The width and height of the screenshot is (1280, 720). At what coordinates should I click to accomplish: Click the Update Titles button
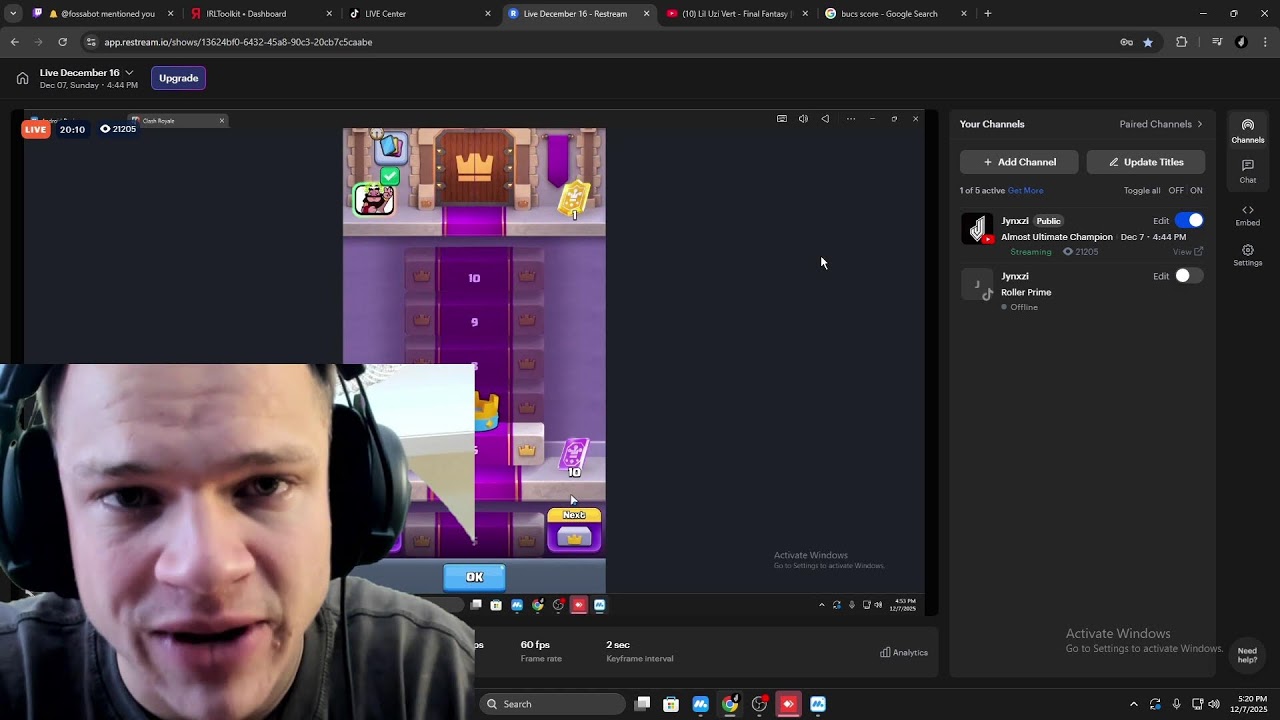click(1145, 162)
